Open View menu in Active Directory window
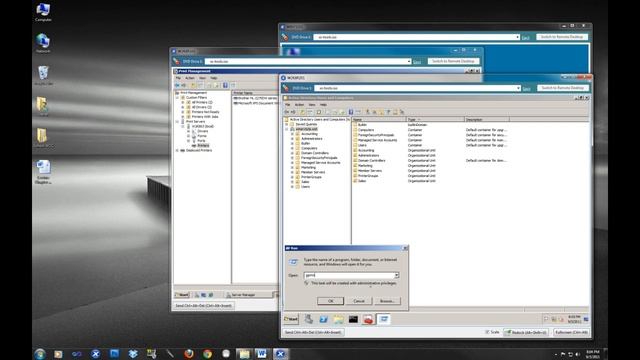 [x=312, y=105]
